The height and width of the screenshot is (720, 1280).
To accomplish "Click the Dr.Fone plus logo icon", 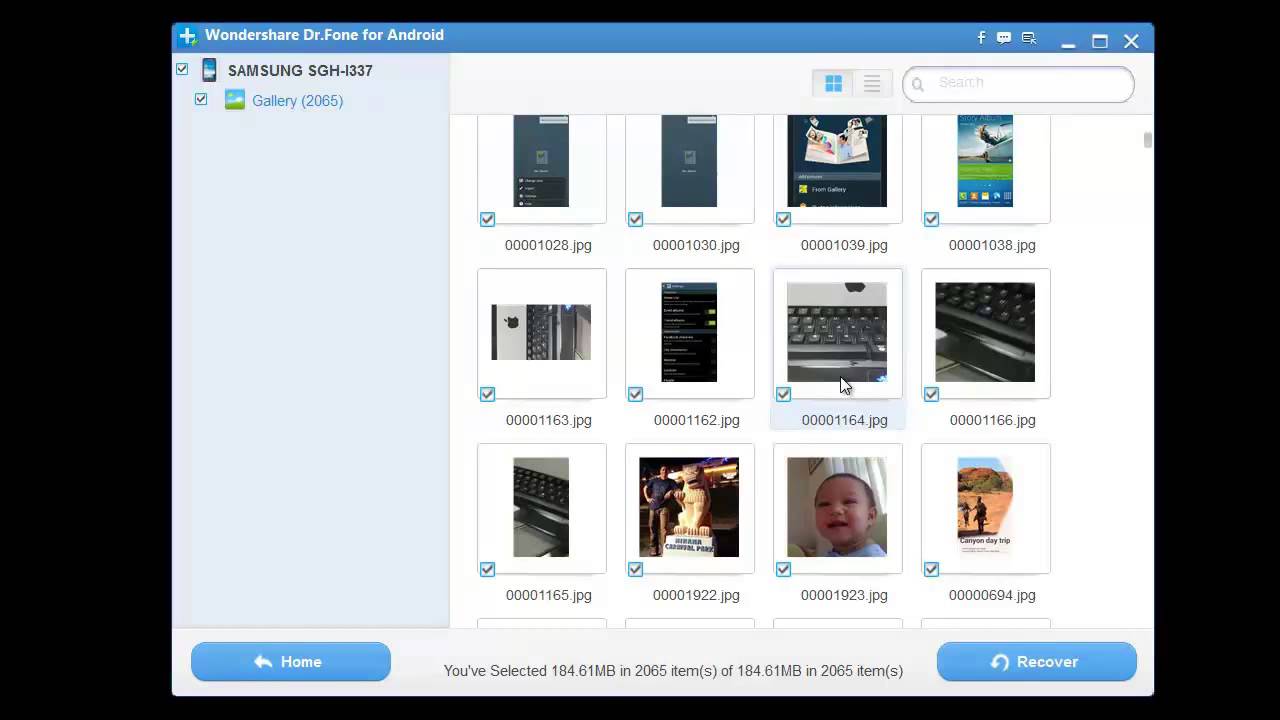I will coord(187,36).
